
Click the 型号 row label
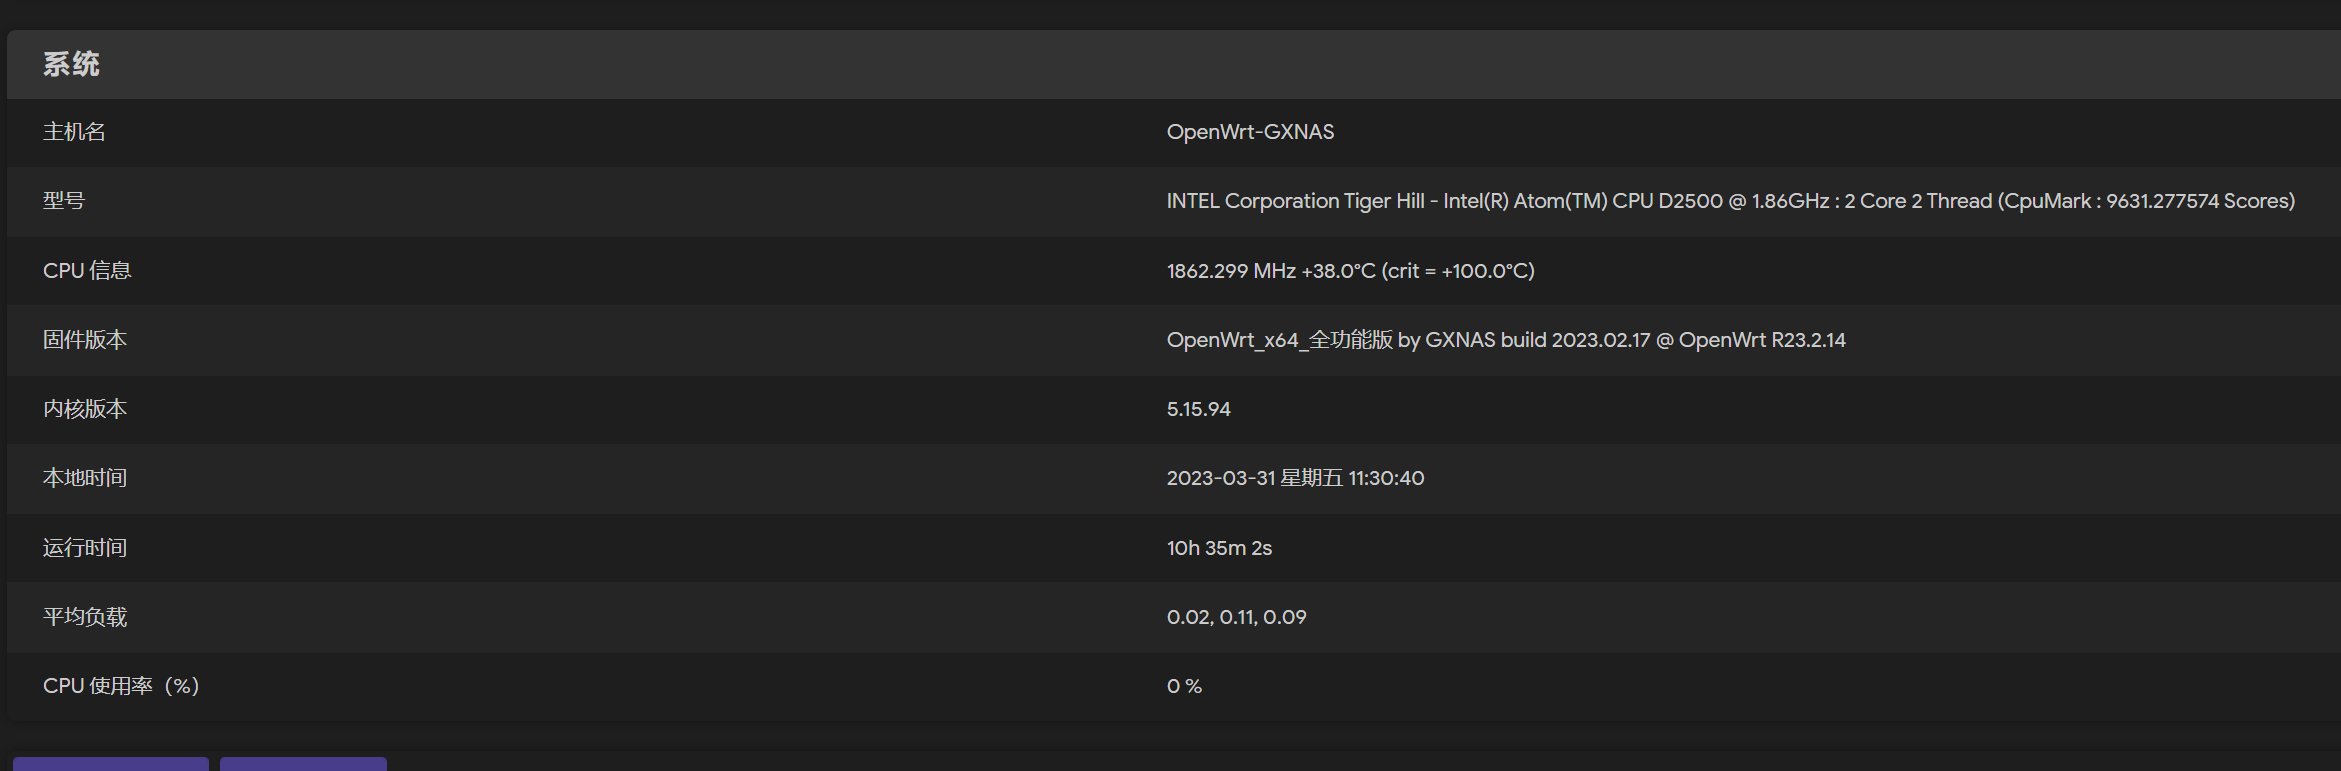(63, 201)
